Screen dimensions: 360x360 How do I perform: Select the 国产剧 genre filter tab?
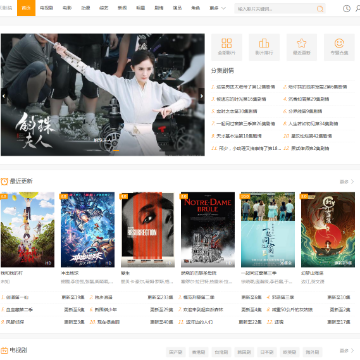pyautogui.click(x=175, y=352)
